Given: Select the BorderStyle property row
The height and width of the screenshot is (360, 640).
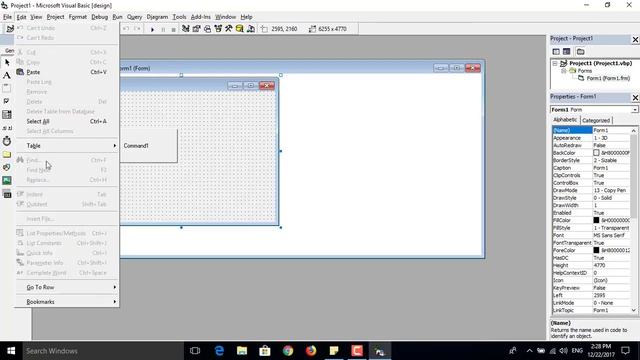Looking at the screenshot, I should (591, 160).
